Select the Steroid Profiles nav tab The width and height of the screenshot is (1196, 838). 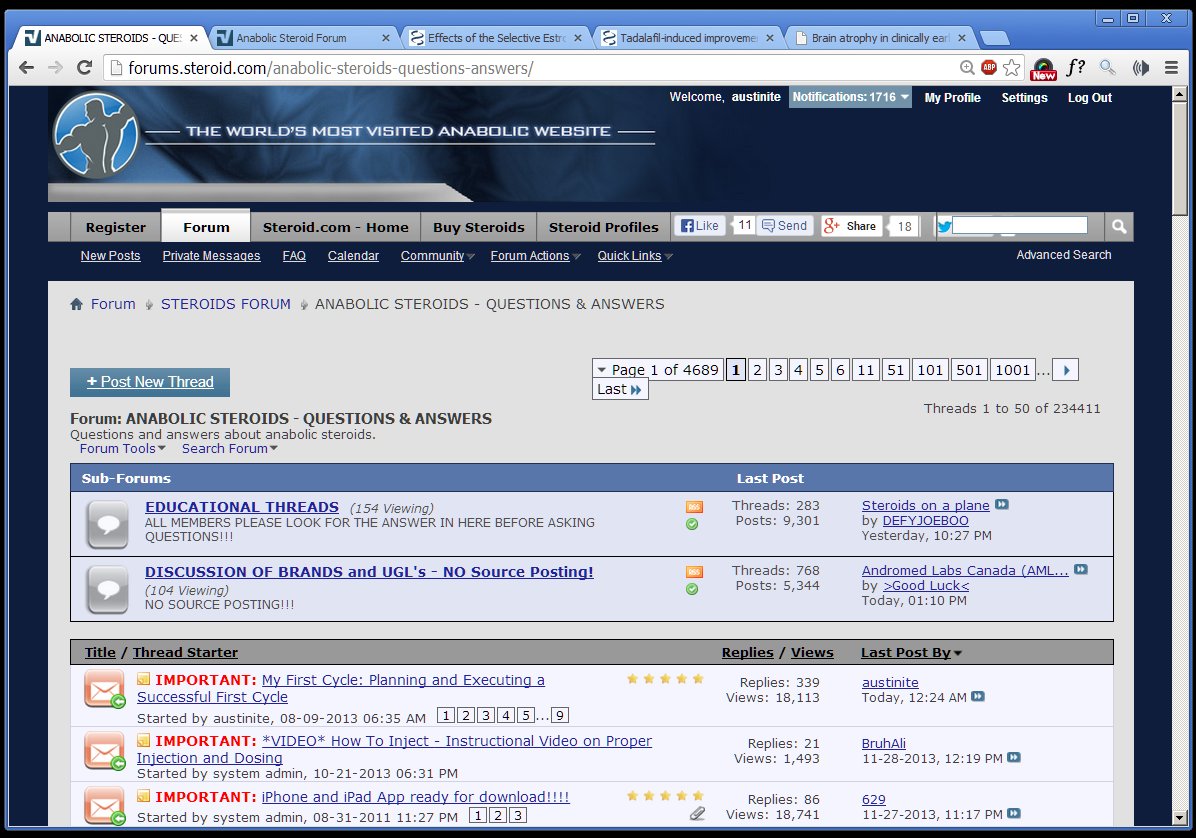point(603,227)
